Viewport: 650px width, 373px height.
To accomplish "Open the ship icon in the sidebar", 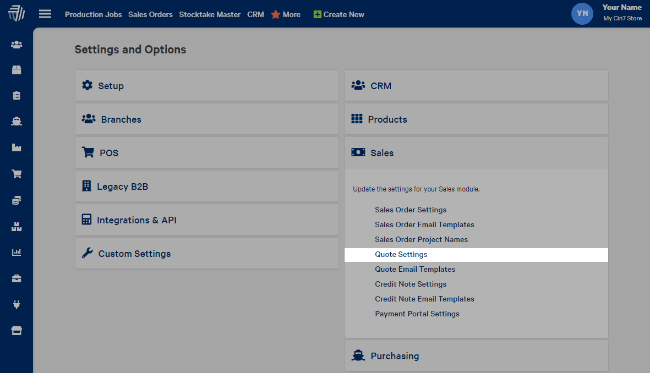I will (17, 121).
